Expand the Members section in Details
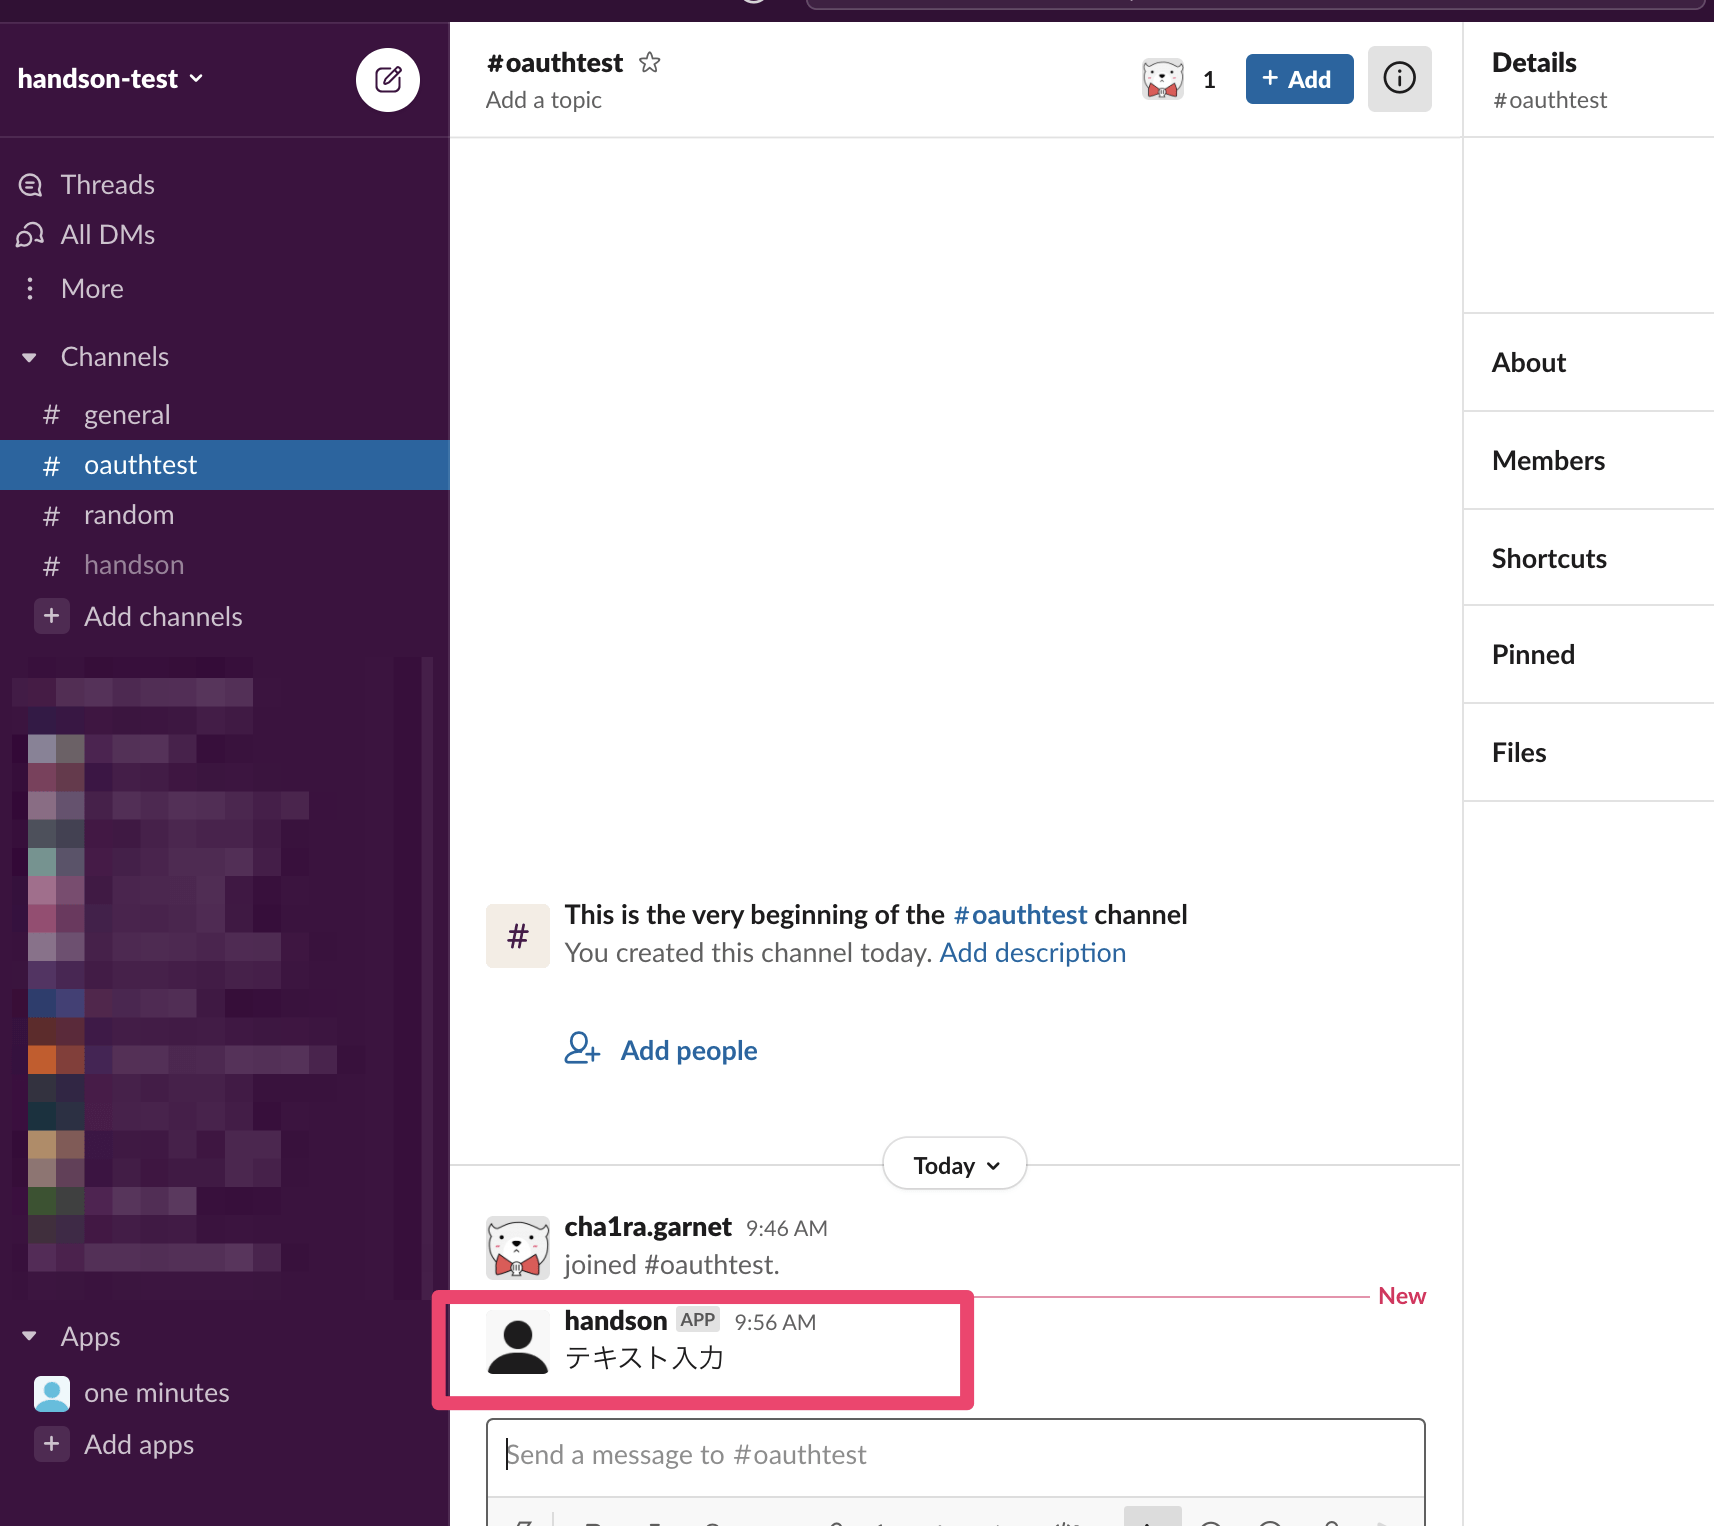 click(1588, 461)
